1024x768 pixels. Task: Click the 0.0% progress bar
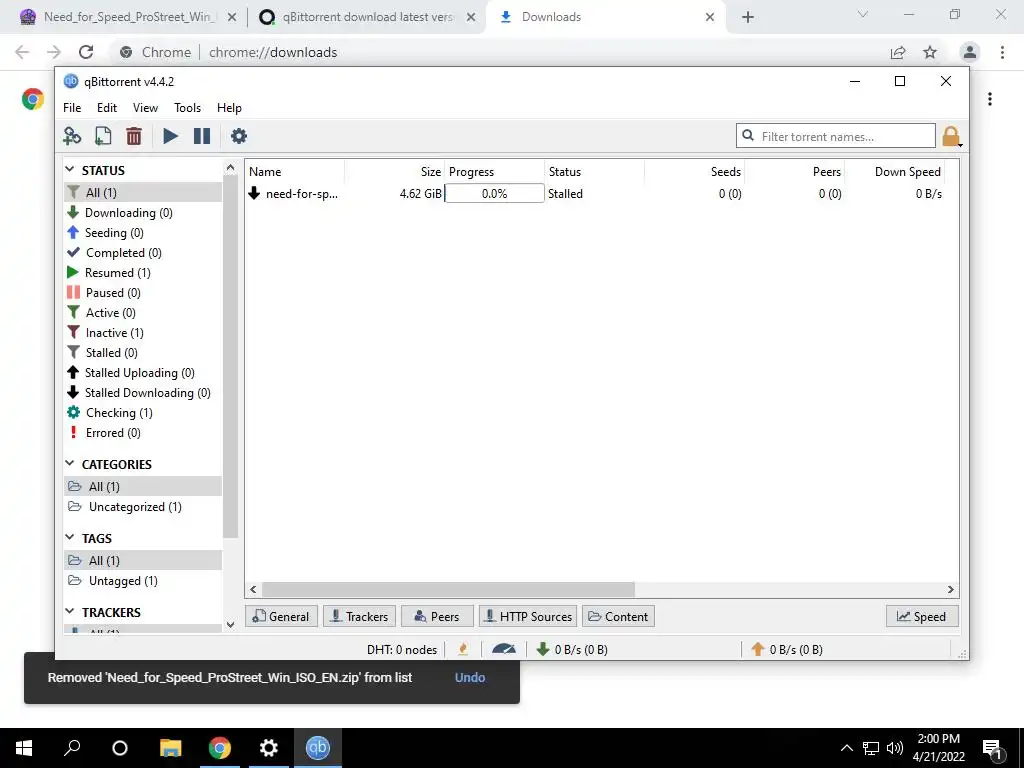pyautogui.click(x=494, y=193)
